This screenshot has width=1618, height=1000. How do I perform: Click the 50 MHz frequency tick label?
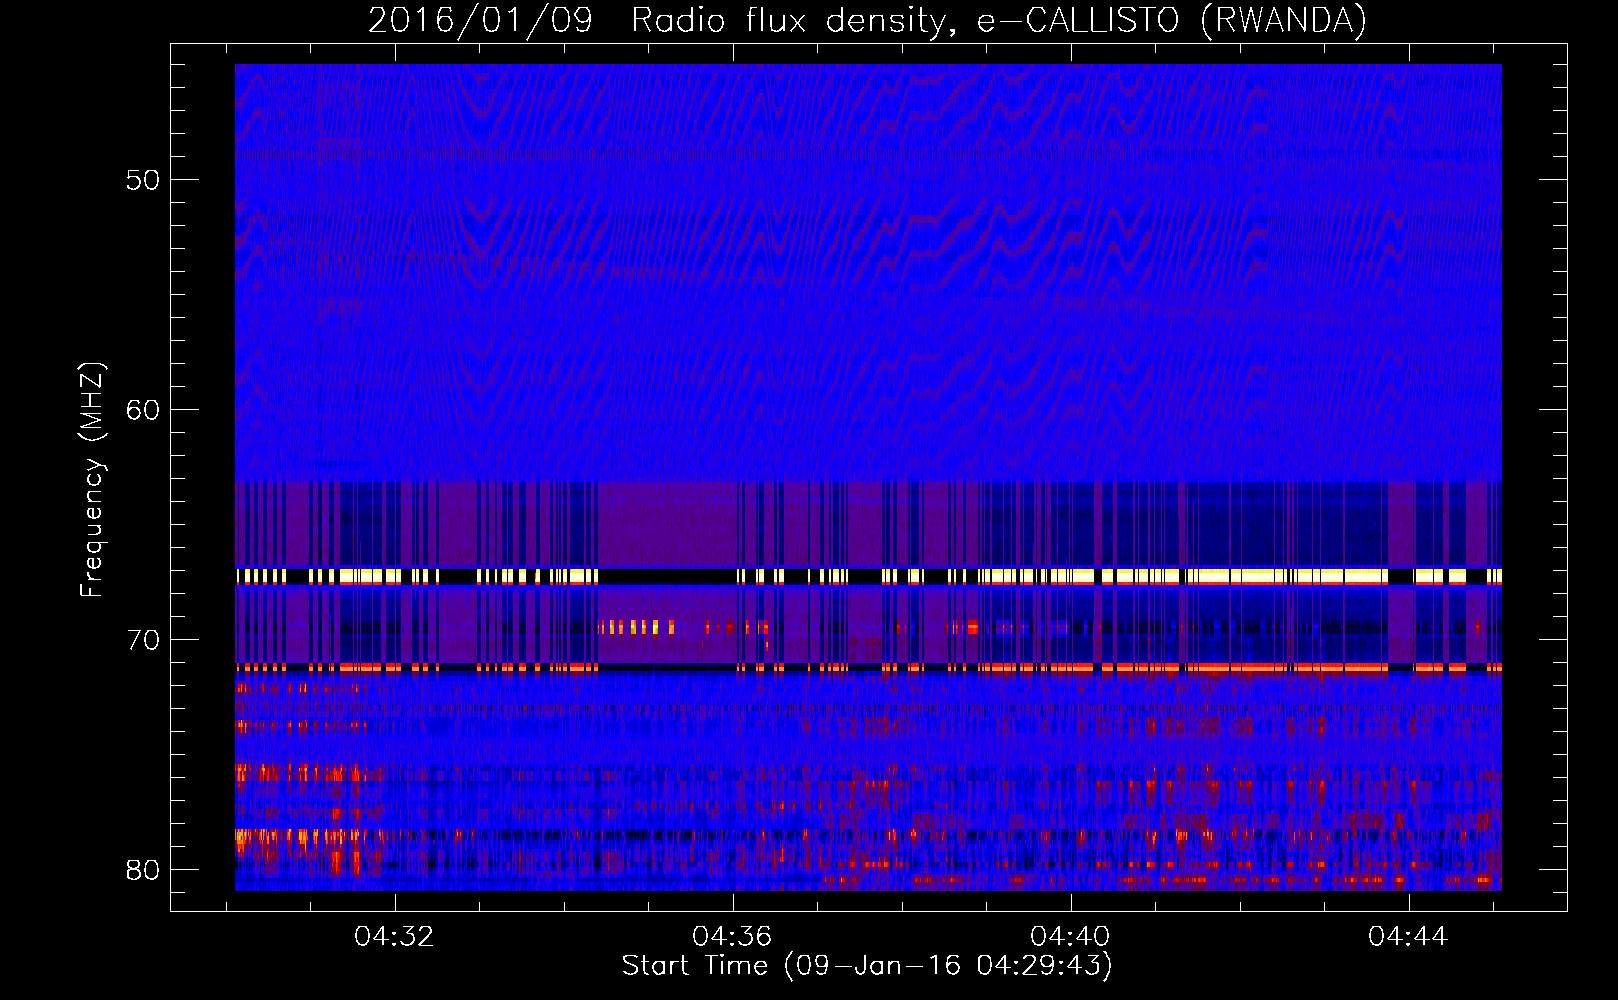coord(143,180)
